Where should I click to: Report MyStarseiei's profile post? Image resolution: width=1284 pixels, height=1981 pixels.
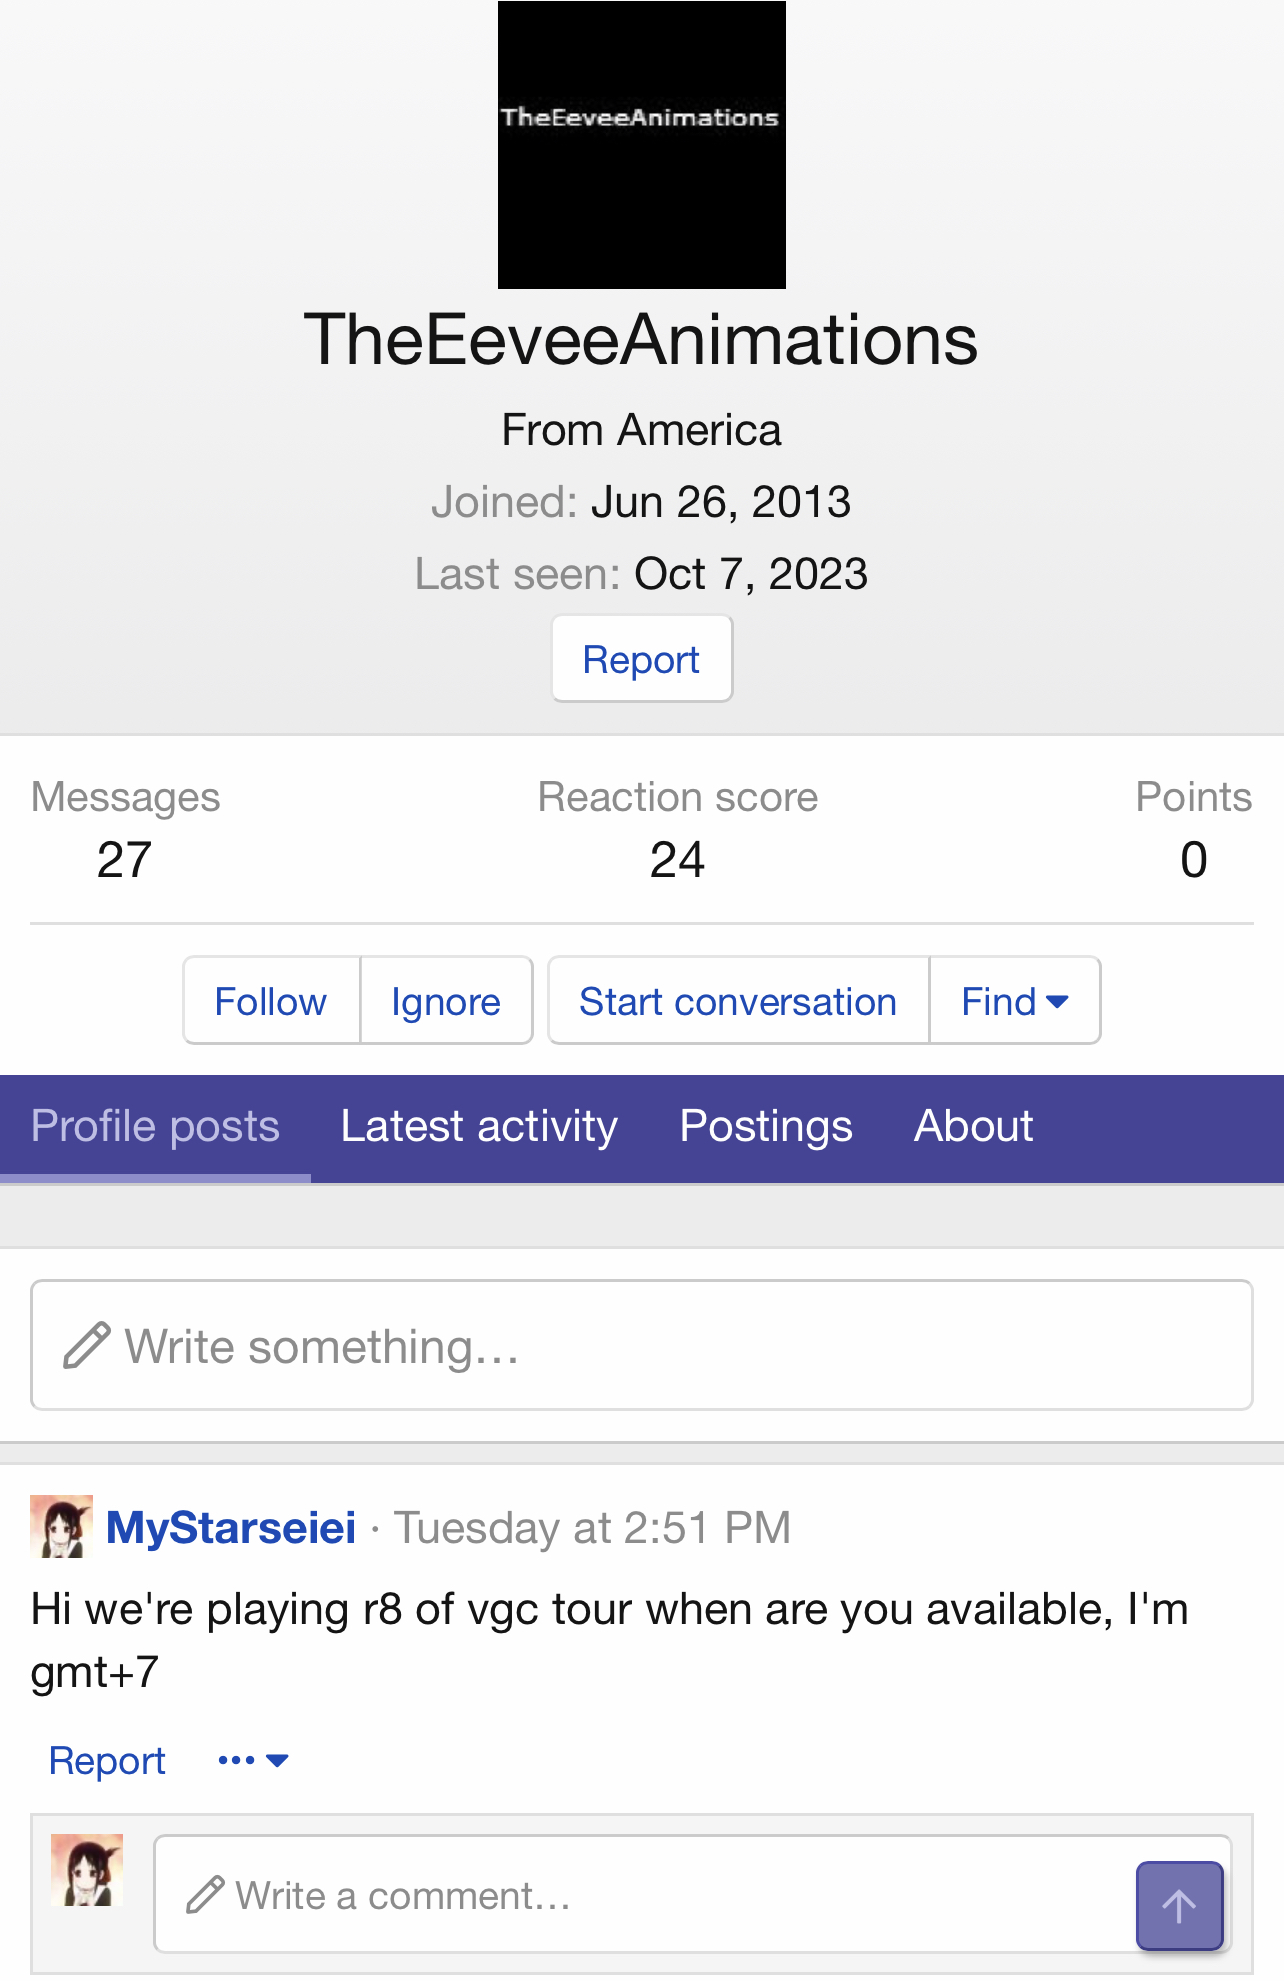coord(107,1761)
